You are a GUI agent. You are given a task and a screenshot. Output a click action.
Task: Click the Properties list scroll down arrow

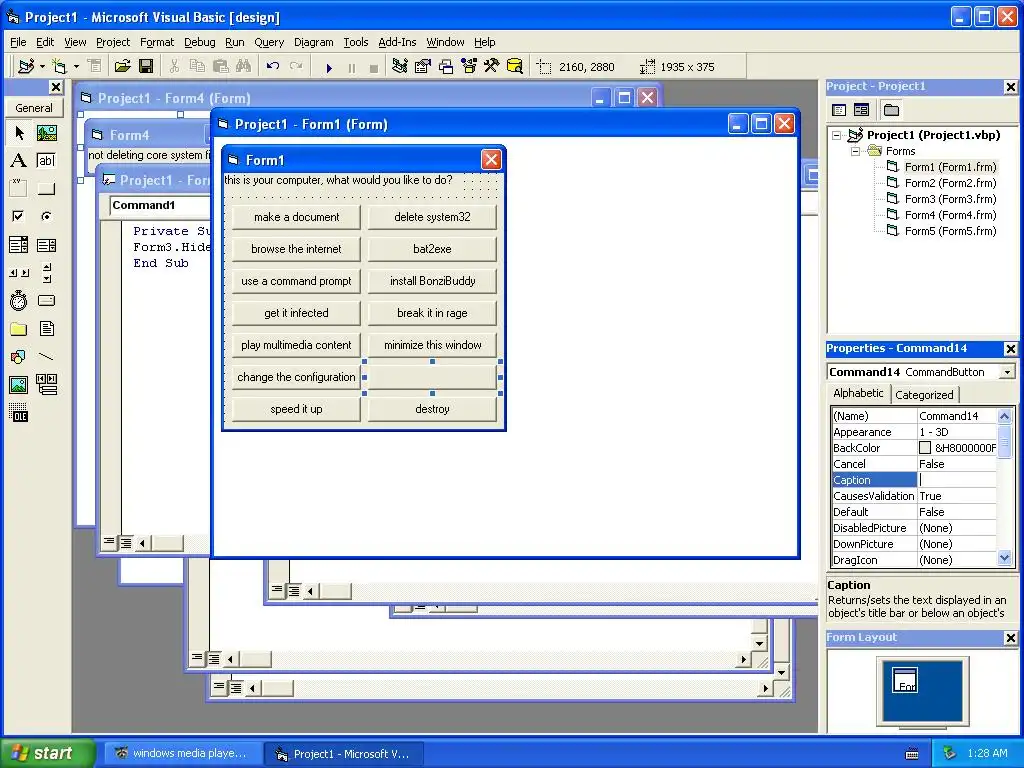point(1004,558)
